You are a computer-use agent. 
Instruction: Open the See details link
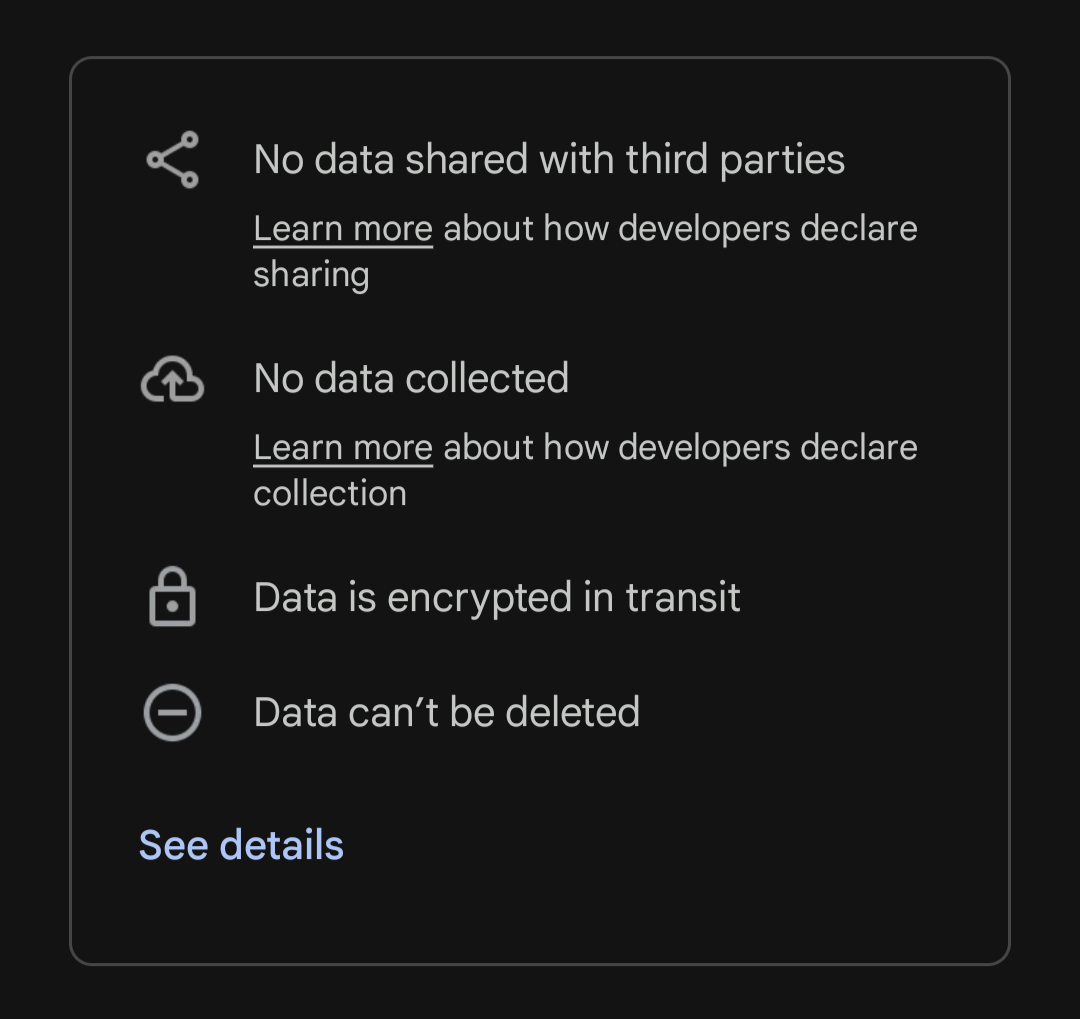241,845
